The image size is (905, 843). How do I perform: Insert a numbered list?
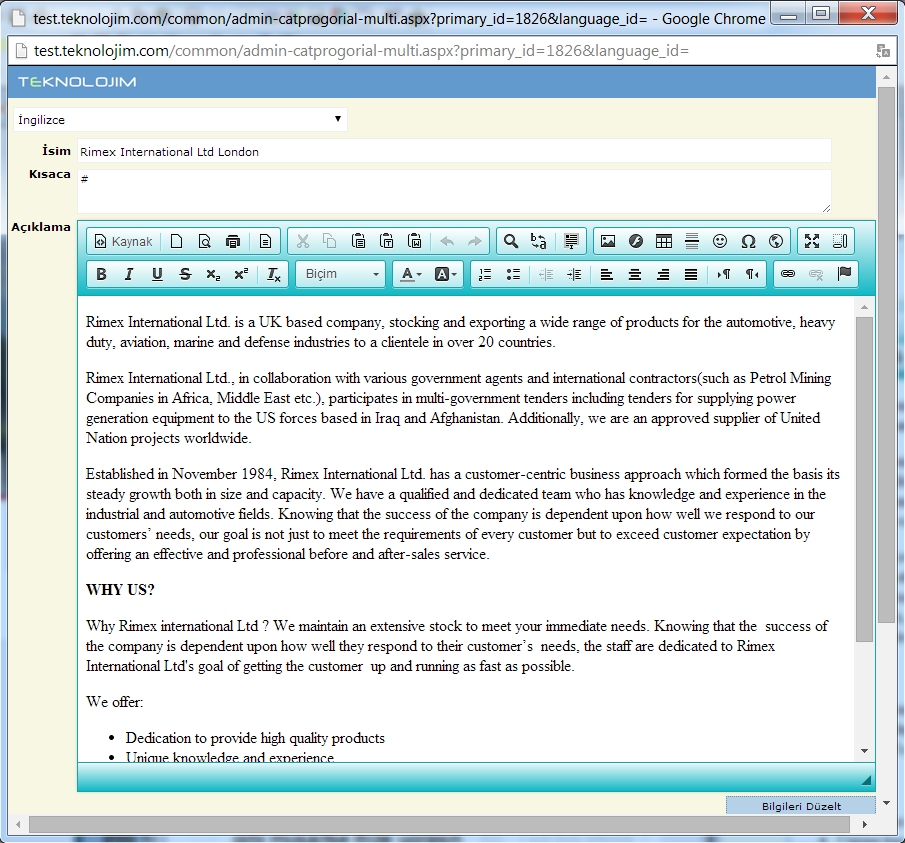(485, 274)
